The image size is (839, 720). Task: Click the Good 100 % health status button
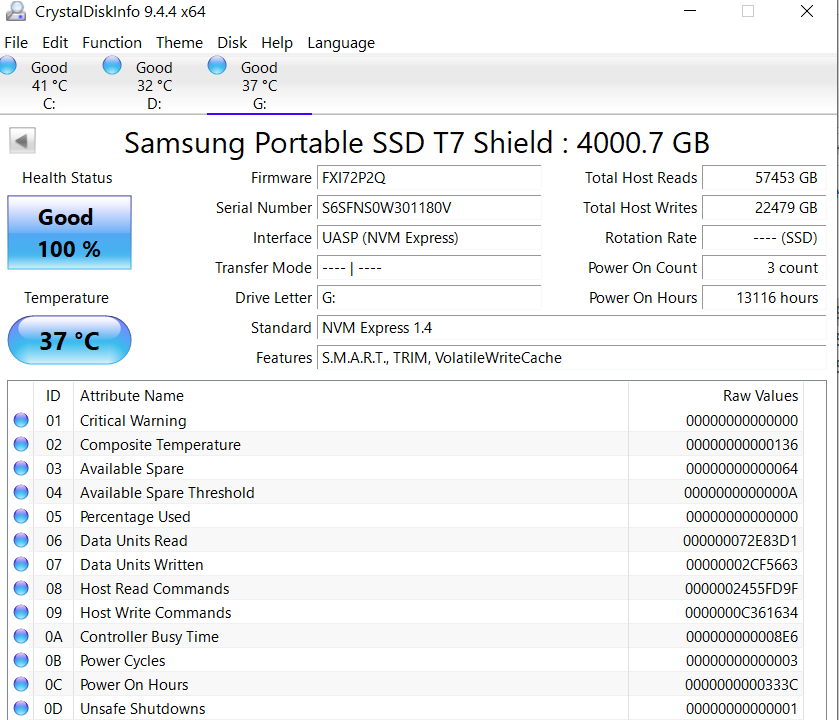point(69,233)
